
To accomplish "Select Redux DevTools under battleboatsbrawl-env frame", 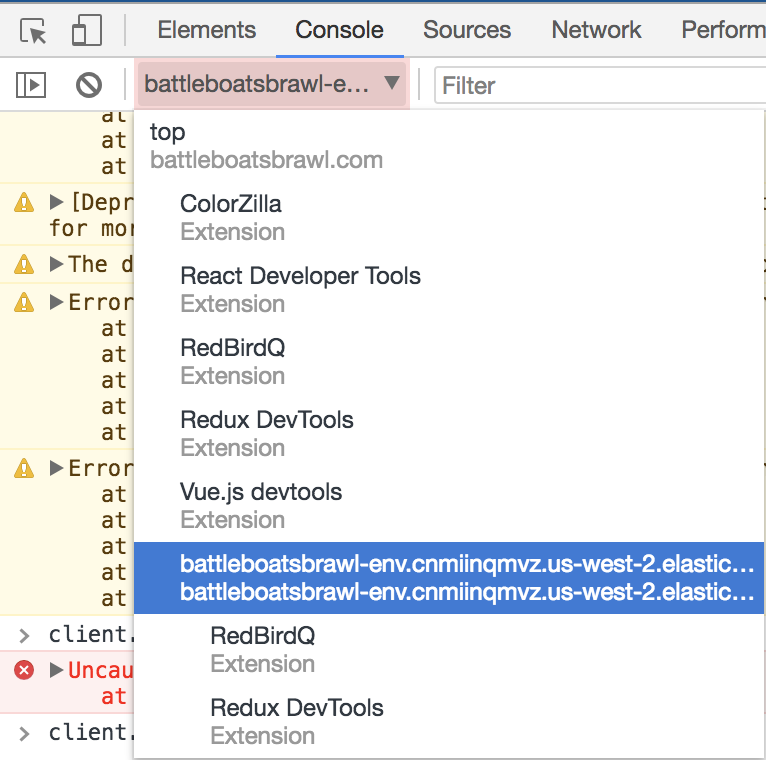I will (x=449, y=721).
